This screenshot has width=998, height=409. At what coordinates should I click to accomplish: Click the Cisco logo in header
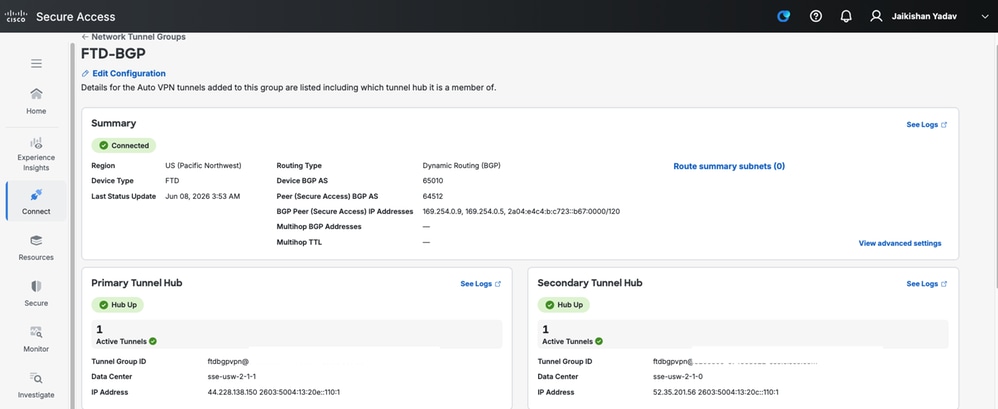(x=15, y=16)
